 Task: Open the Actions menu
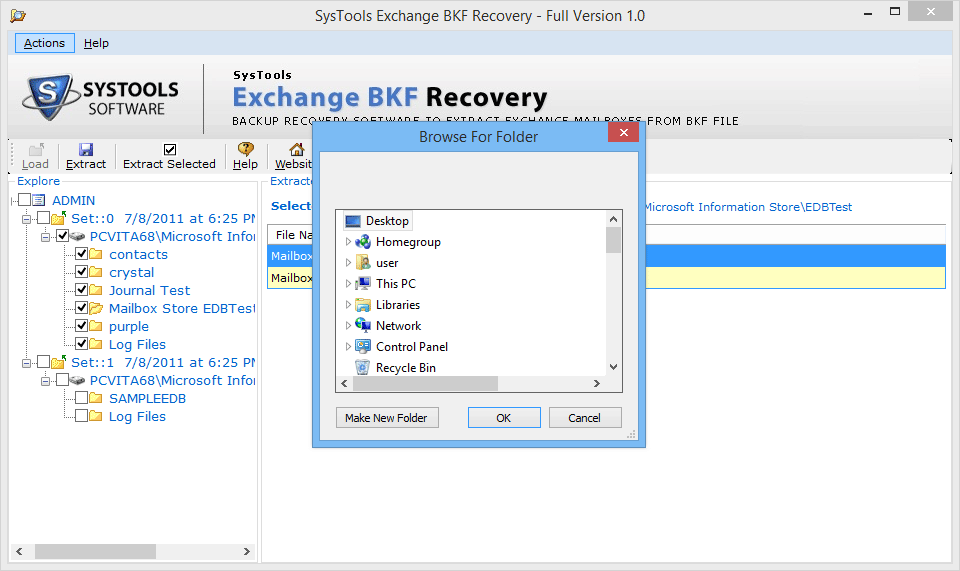click(44, 43)
